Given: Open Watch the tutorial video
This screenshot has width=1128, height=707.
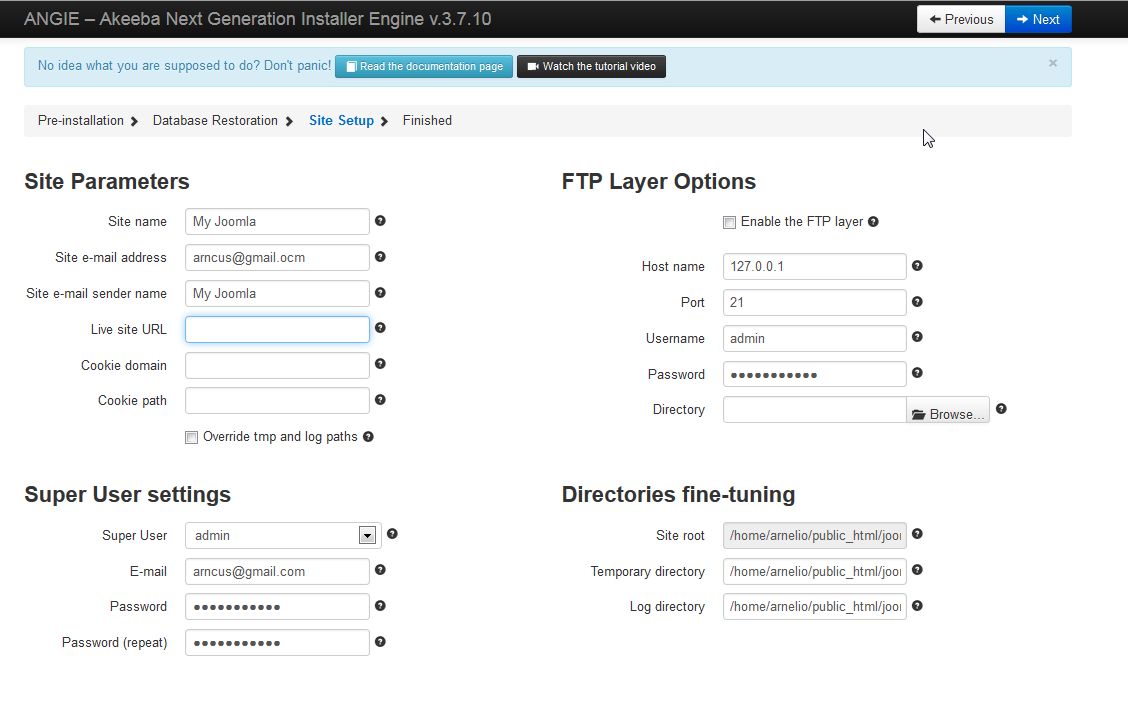Looking at the screenshot, I should click(x=591, y=66).
